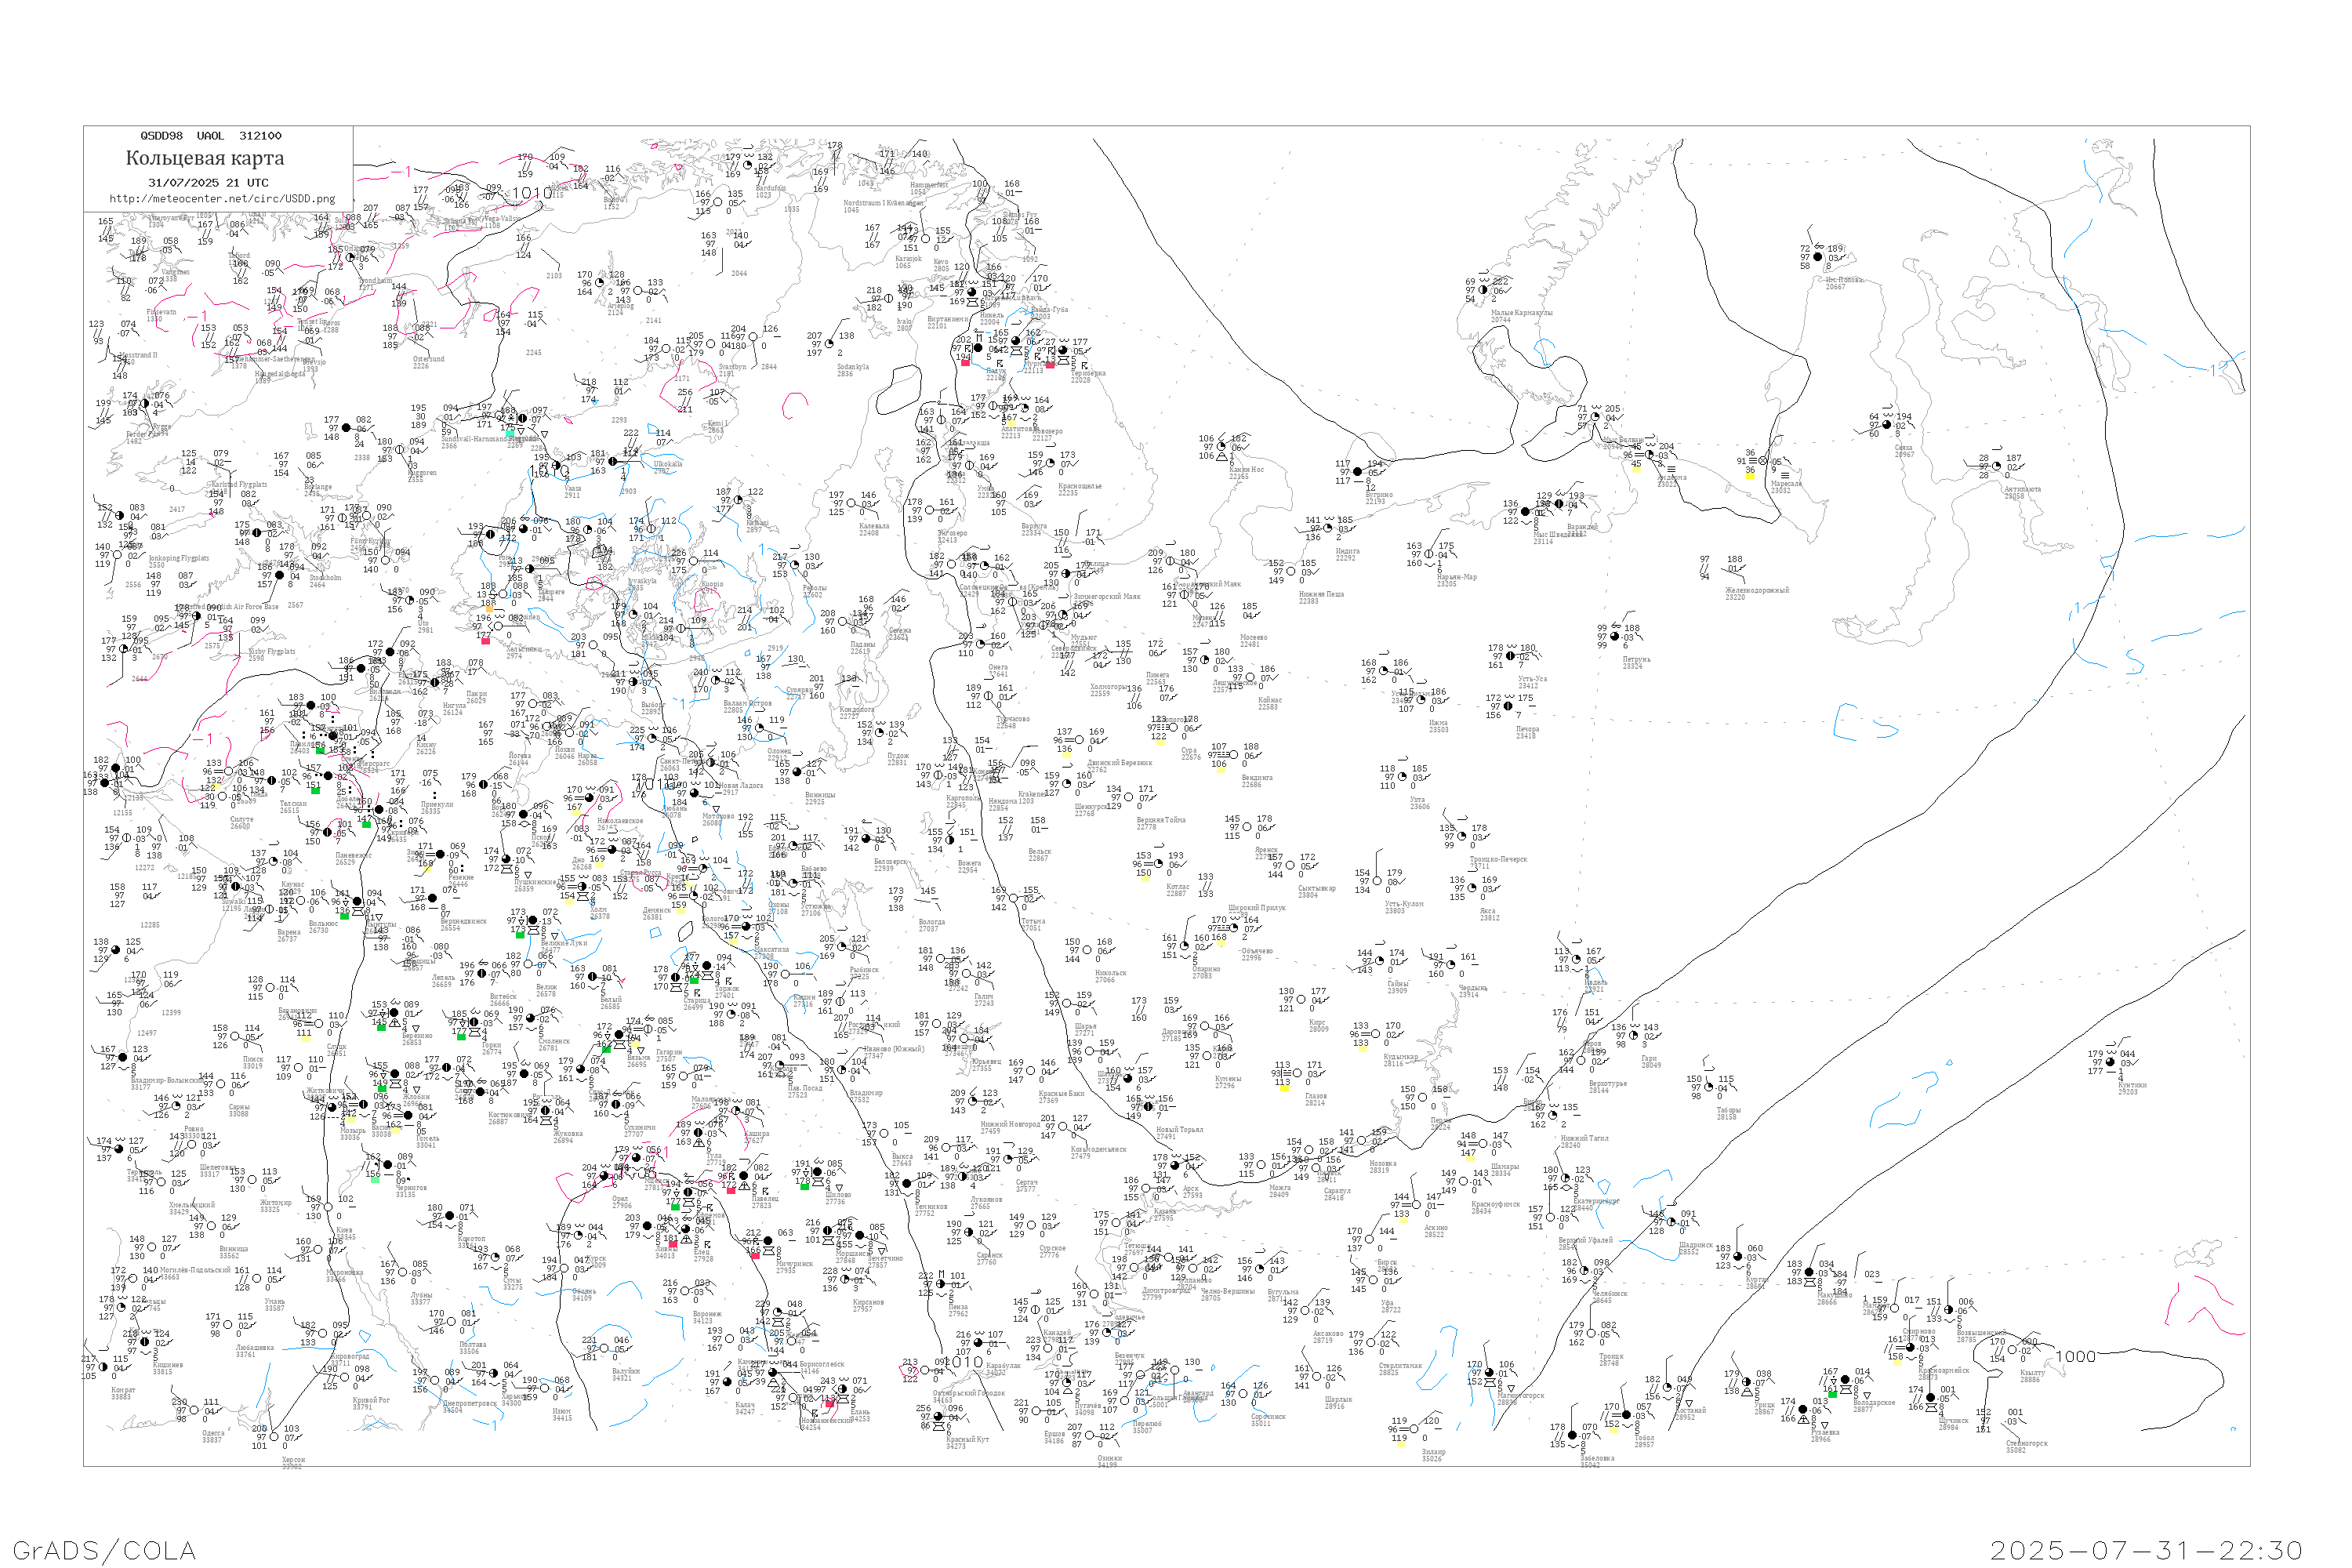Click the filled station circle at Курган
Image resolution: width=2352 pixels, height=1568 pixels.
click(1738, 1257)
